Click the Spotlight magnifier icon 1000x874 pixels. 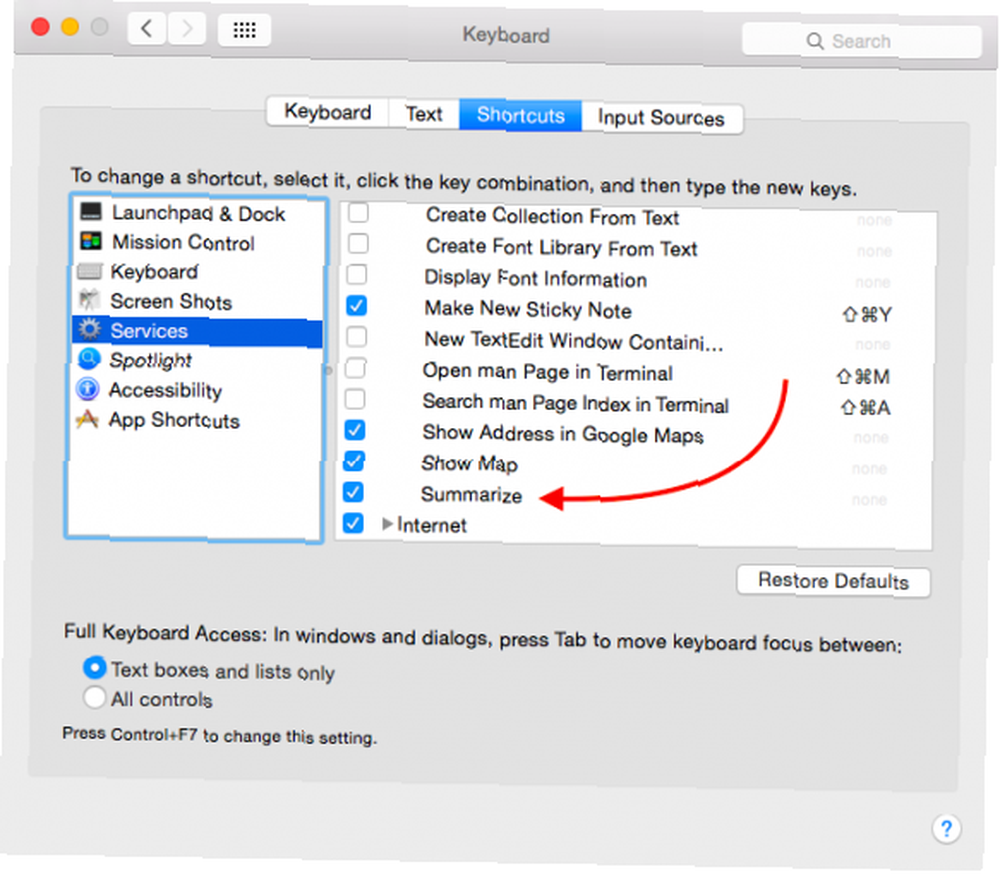89,359
